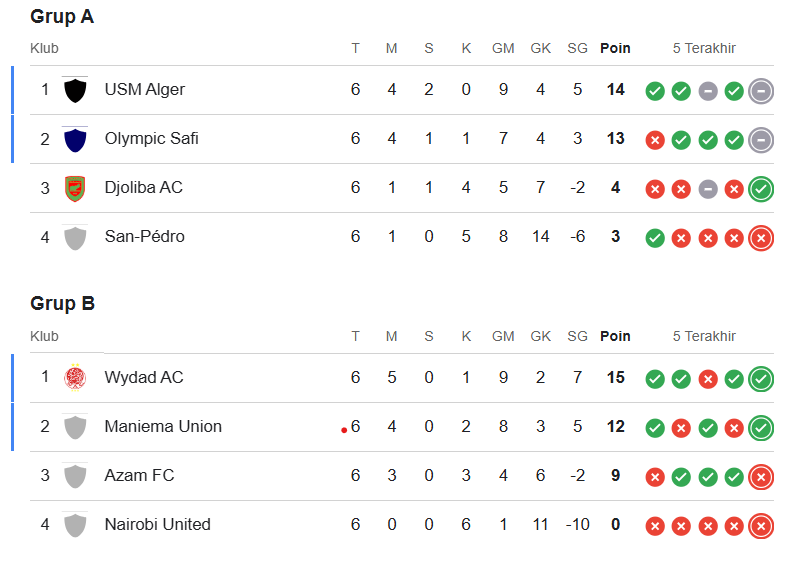Click San-Pédro's first green win icon
Screen dimensions: 805x565
[x=655, y=237]
